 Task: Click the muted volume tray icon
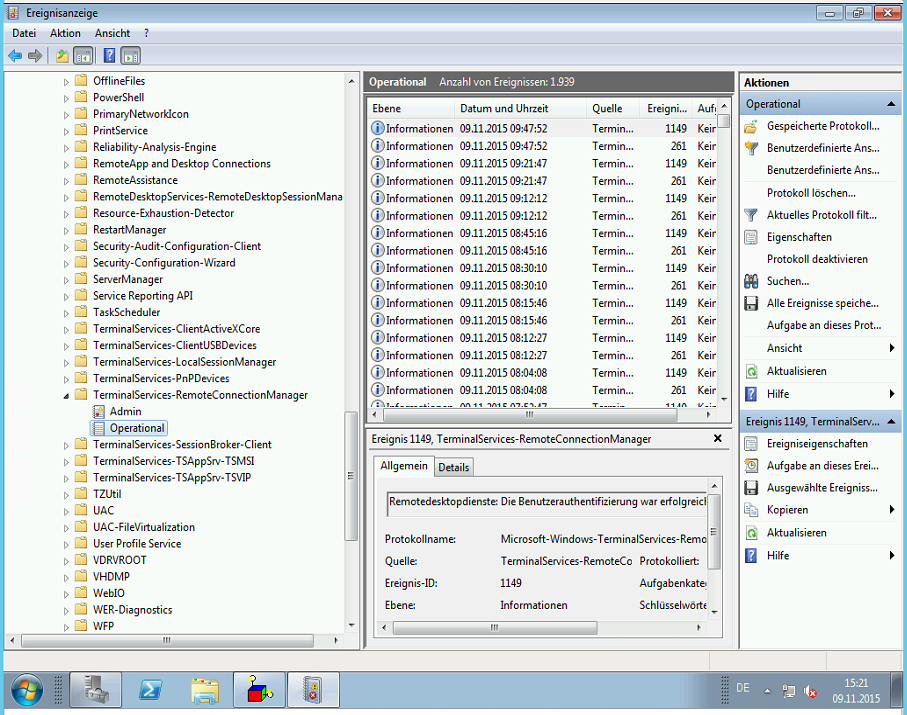click(810, 690)
